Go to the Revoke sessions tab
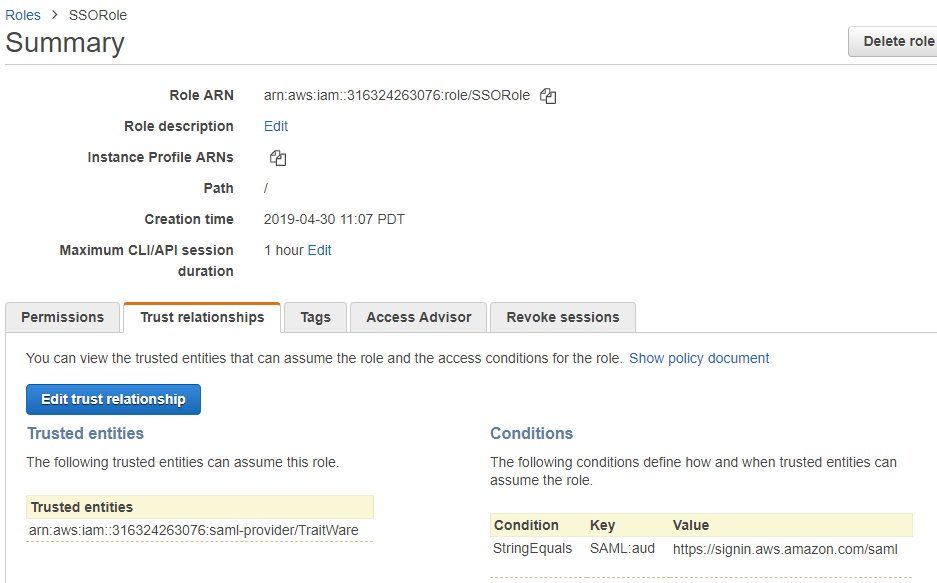The image size is (937, 583). coord(563,317)
